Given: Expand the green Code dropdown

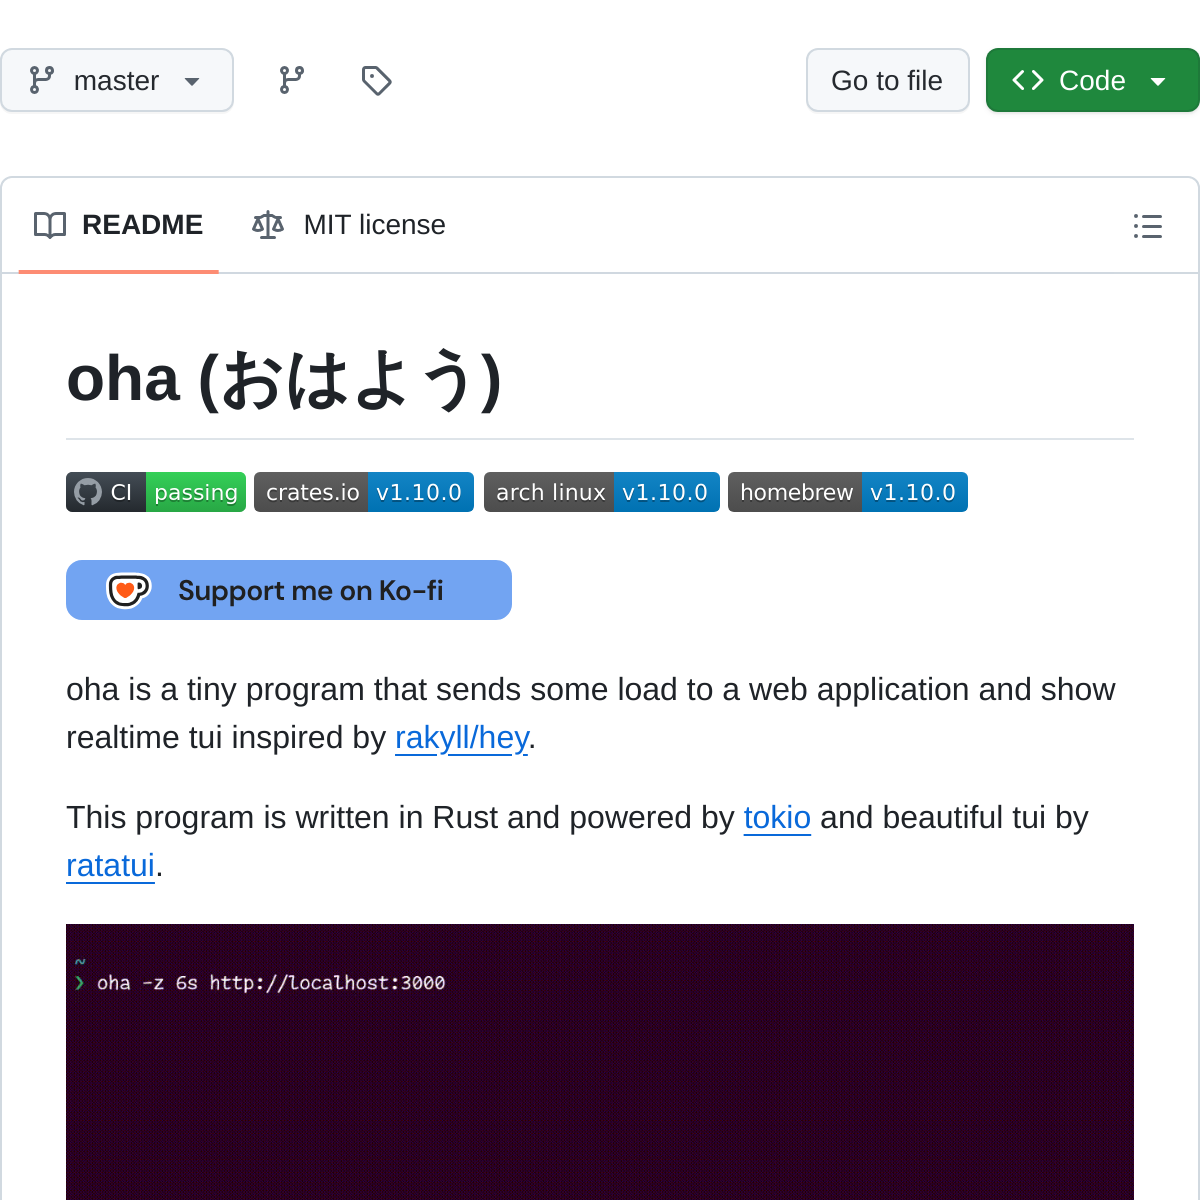Looking at the screenshot, I should pyautogui.click(x=1092, y=80).
